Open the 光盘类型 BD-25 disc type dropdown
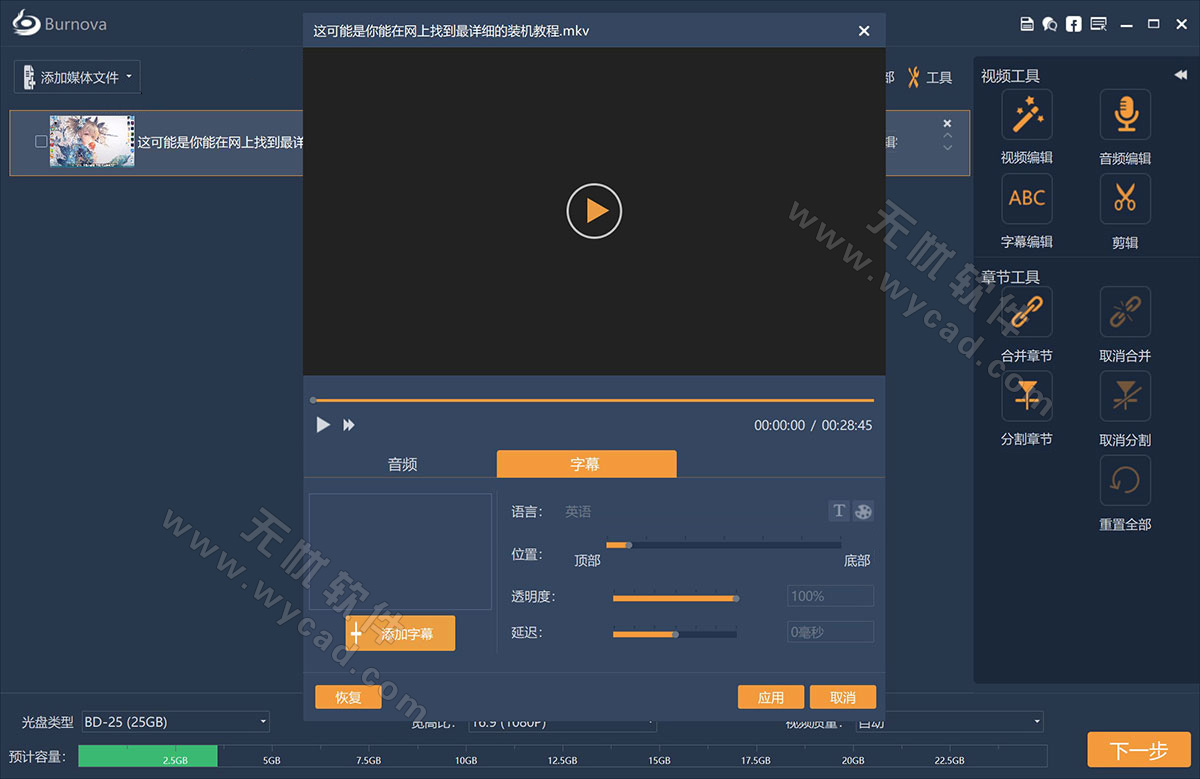 point(175,721)
